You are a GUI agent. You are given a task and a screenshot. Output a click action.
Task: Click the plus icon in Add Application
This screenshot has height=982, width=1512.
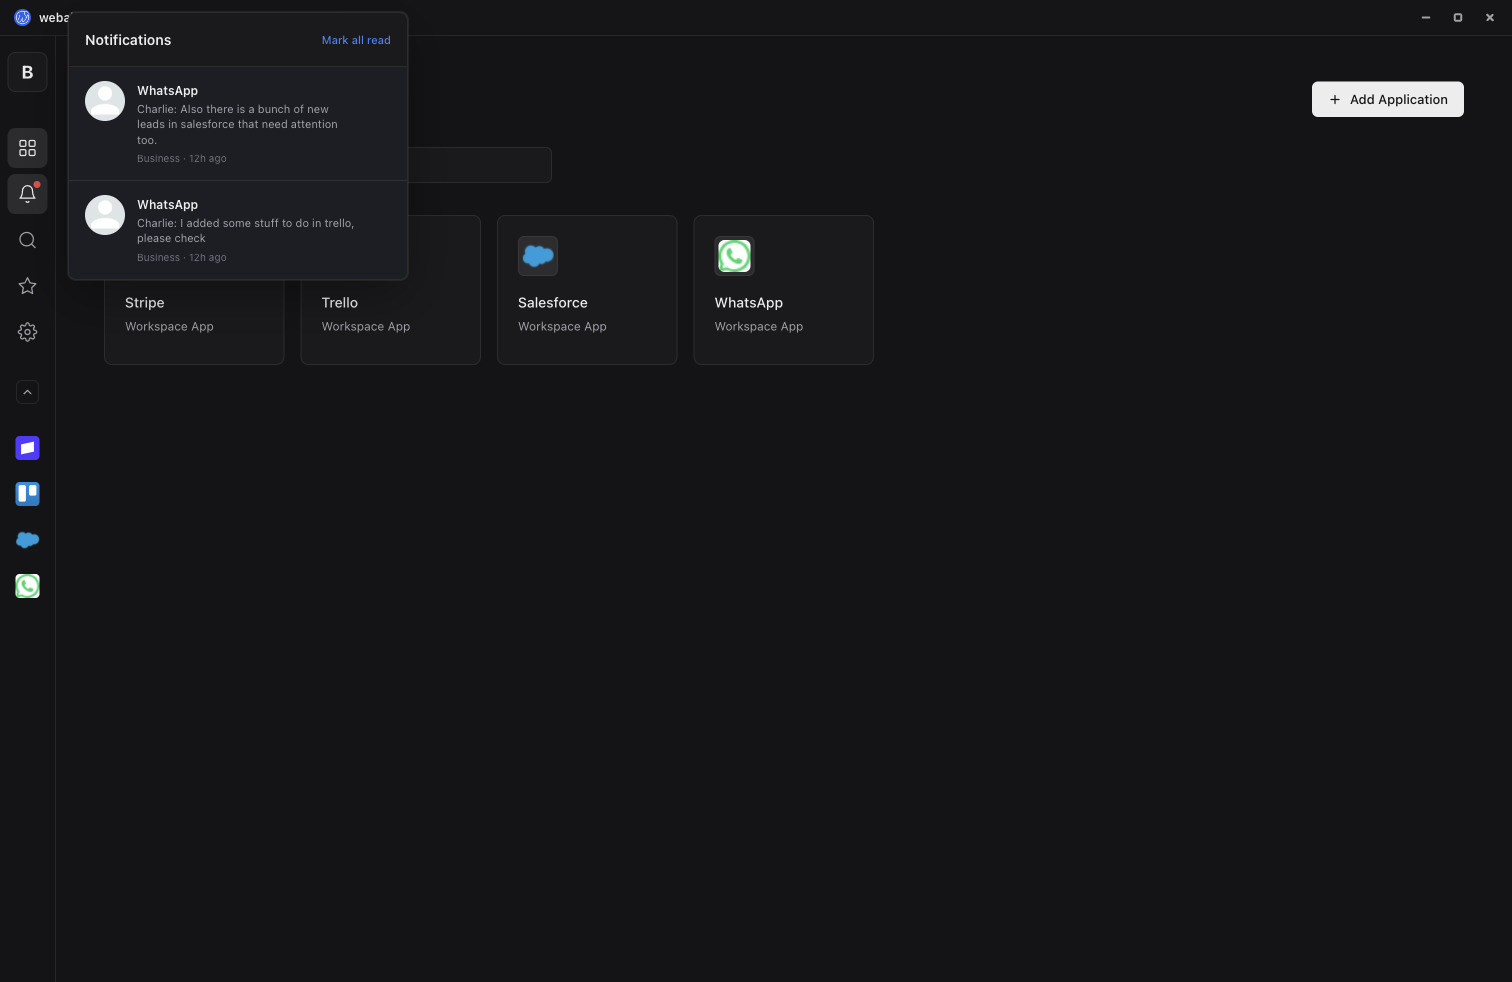click(x=1334, y=99)
